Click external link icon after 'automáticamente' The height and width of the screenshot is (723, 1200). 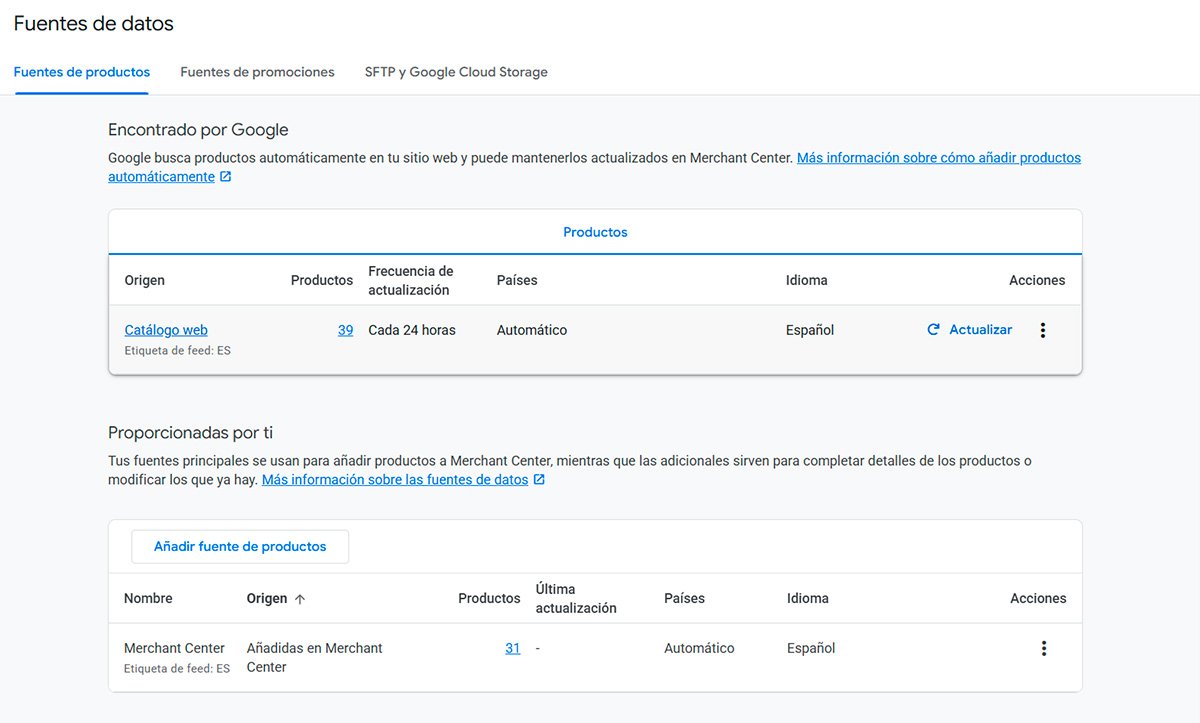[x=225, y=177]
